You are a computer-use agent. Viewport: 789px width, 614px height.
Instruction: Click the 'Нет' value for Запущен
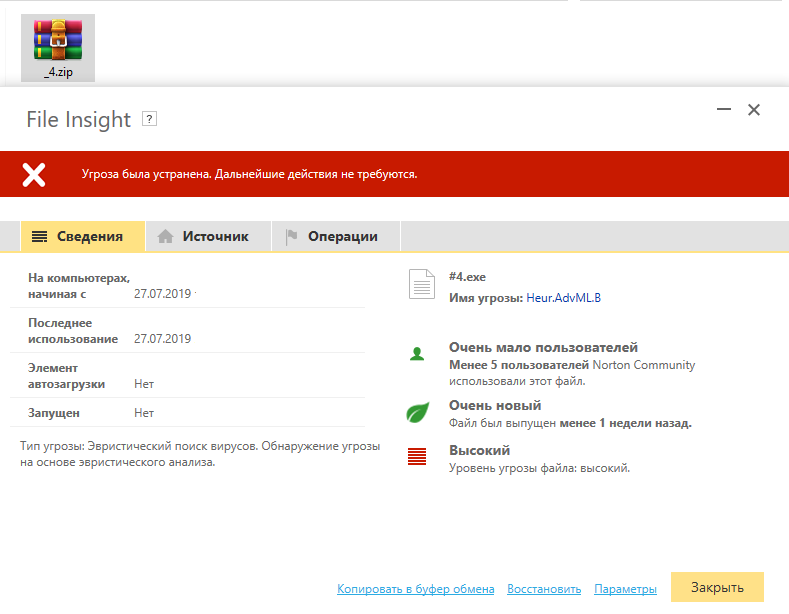click(x=144, y=413)
